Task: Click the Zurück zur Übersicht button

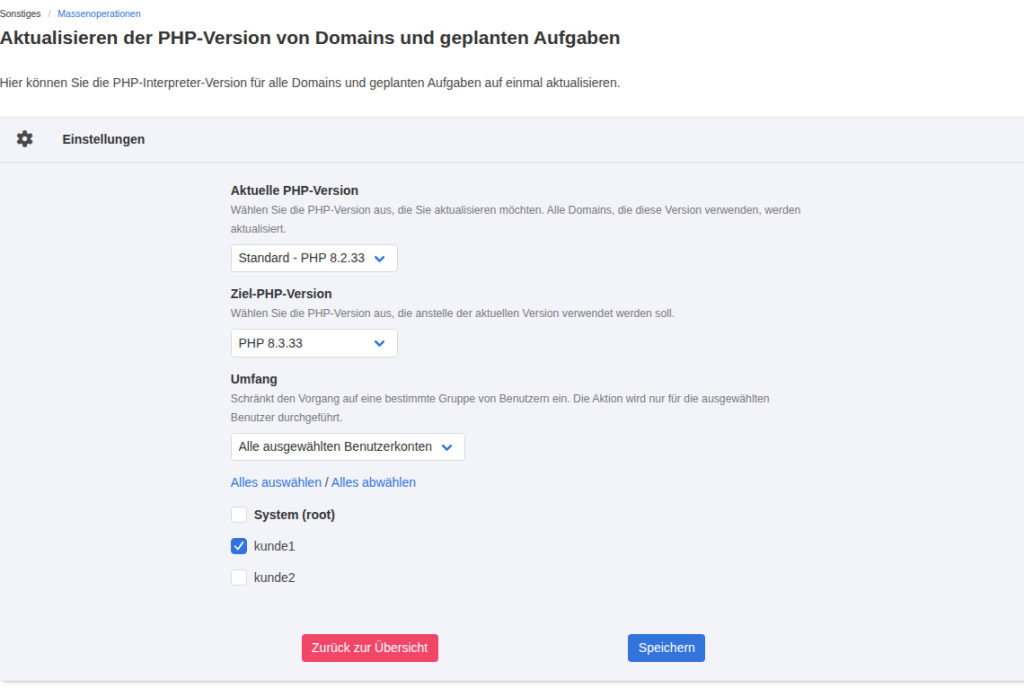Action: click(370, 648)
